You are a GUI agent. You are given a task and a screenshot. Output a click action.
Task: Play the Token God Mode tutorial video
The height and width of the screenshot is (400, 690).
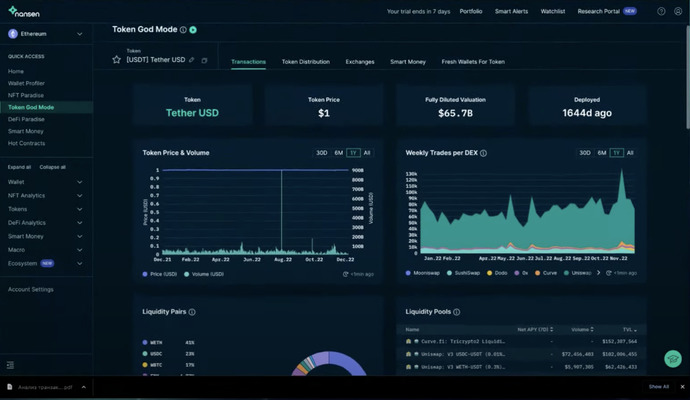pos(193,30)
